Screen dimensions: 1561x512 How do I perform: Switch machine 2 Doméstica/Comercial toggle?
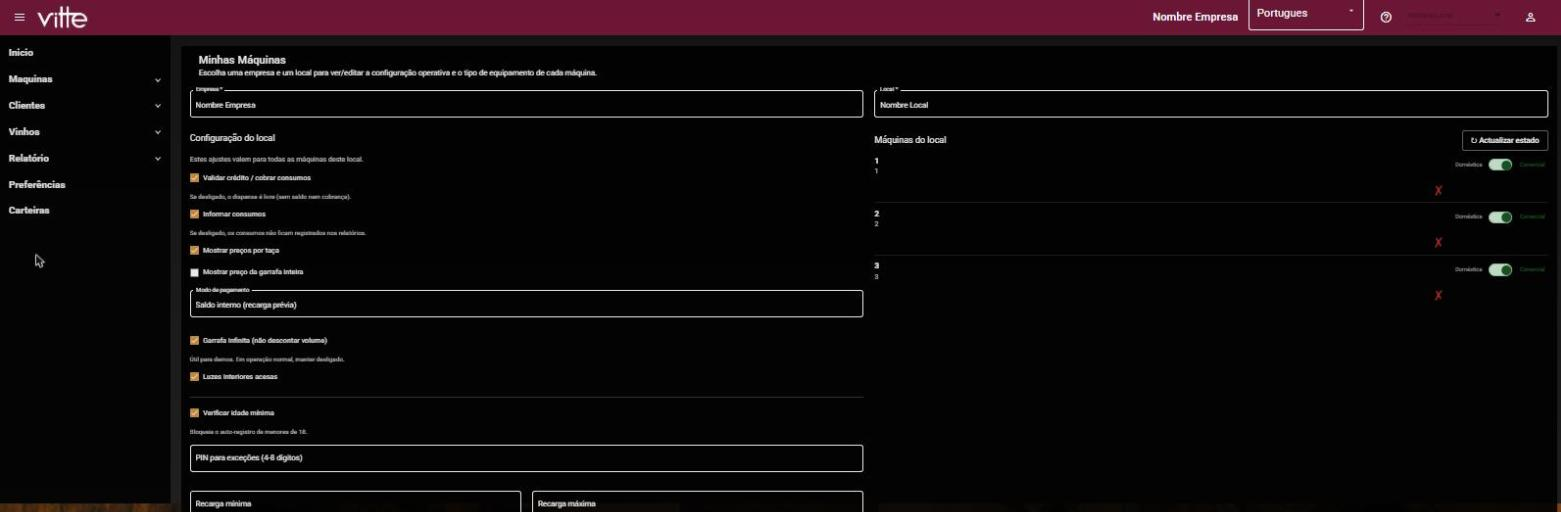tap(1500, 217)
